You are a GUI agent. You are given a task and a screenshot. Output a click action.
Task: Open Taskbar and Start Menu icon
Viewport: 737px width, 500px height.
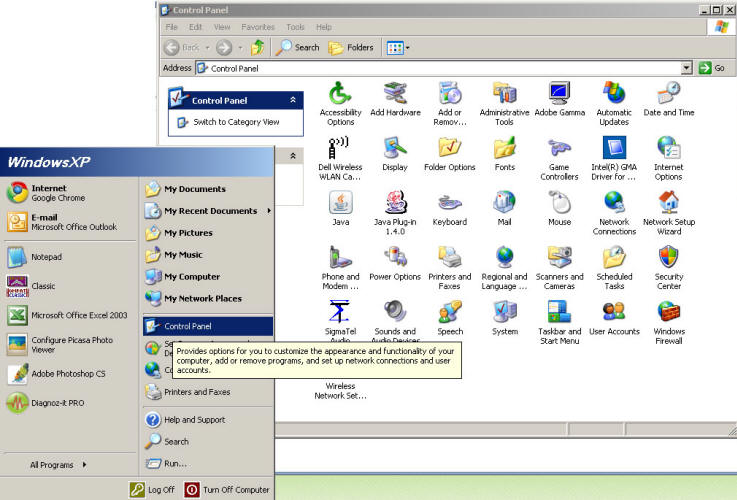(559, 312)
